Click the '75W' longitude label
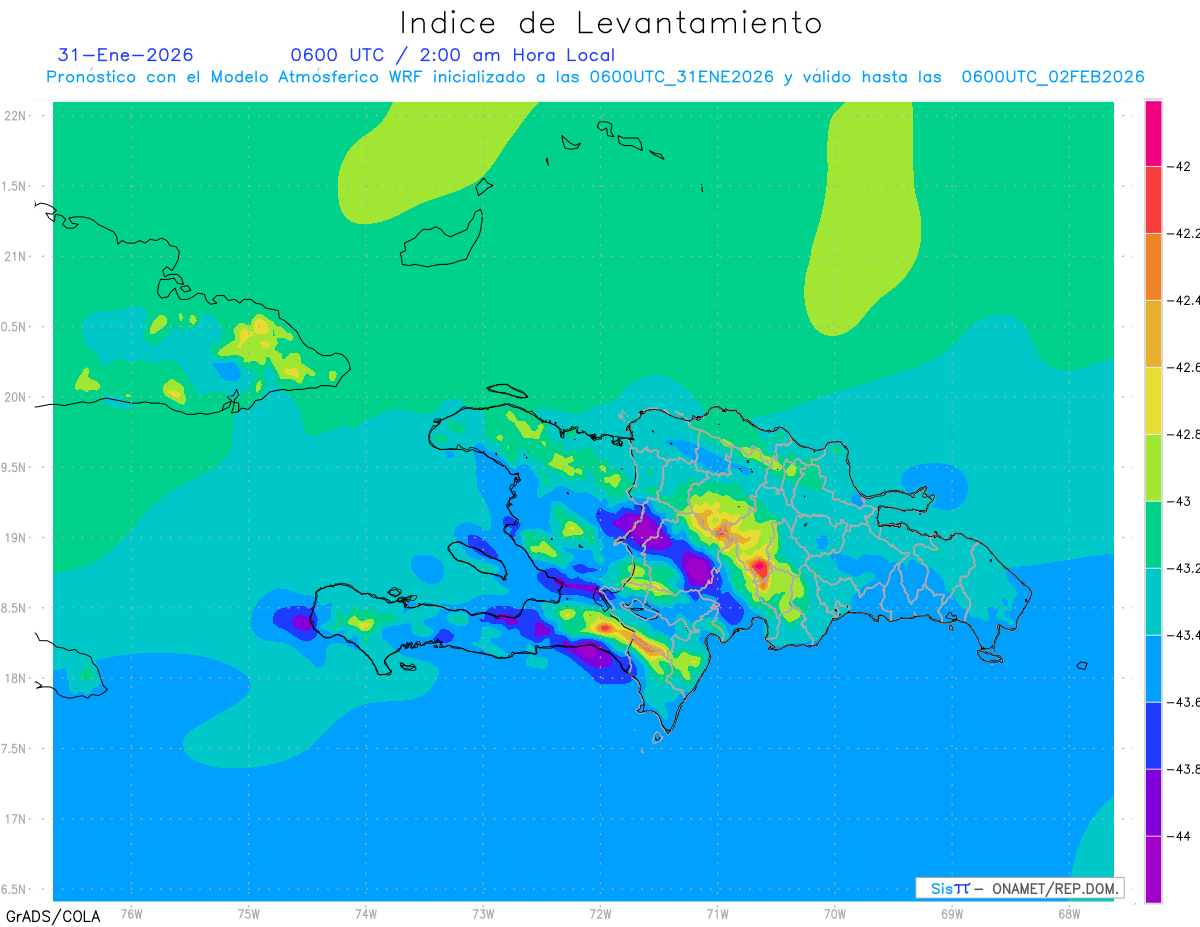1200x927 pixels. [249, 914]
